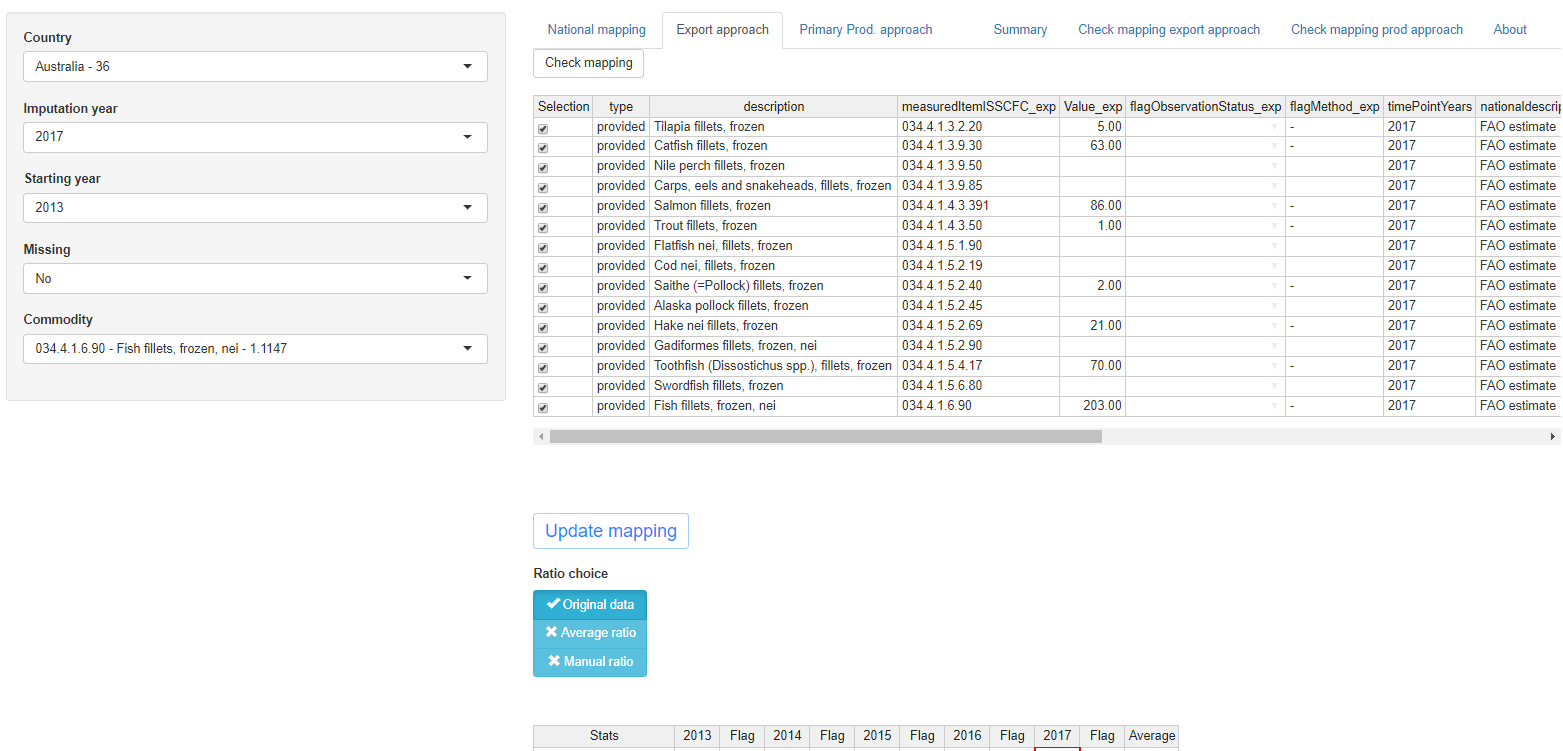The image size is (1563, 751).
Task: Switch to the National mapping tab
Action: point(596,30)
